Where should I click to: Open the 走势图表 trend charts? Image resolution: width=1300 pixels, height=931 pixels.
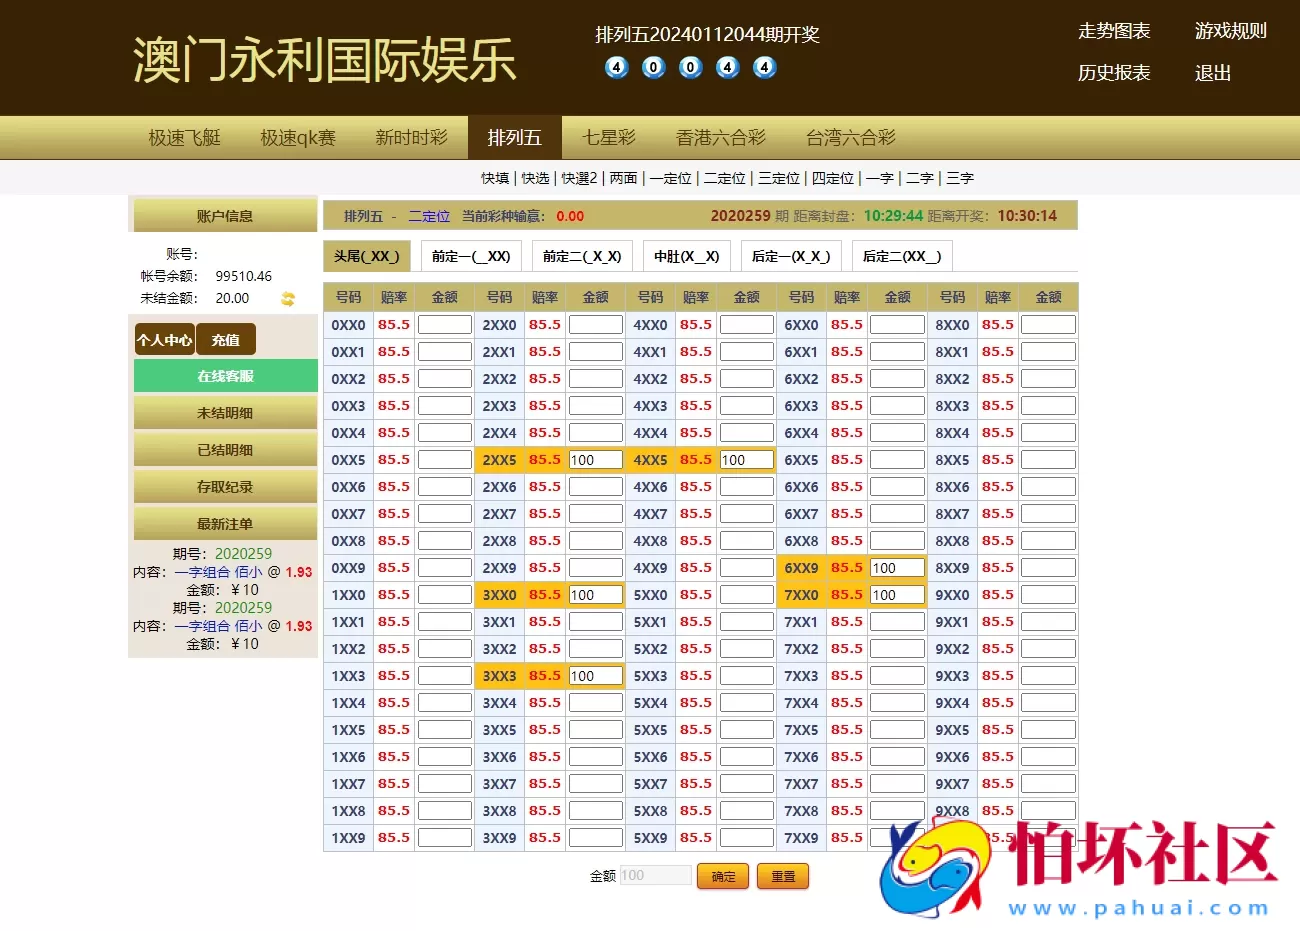tap(1114, 31)
